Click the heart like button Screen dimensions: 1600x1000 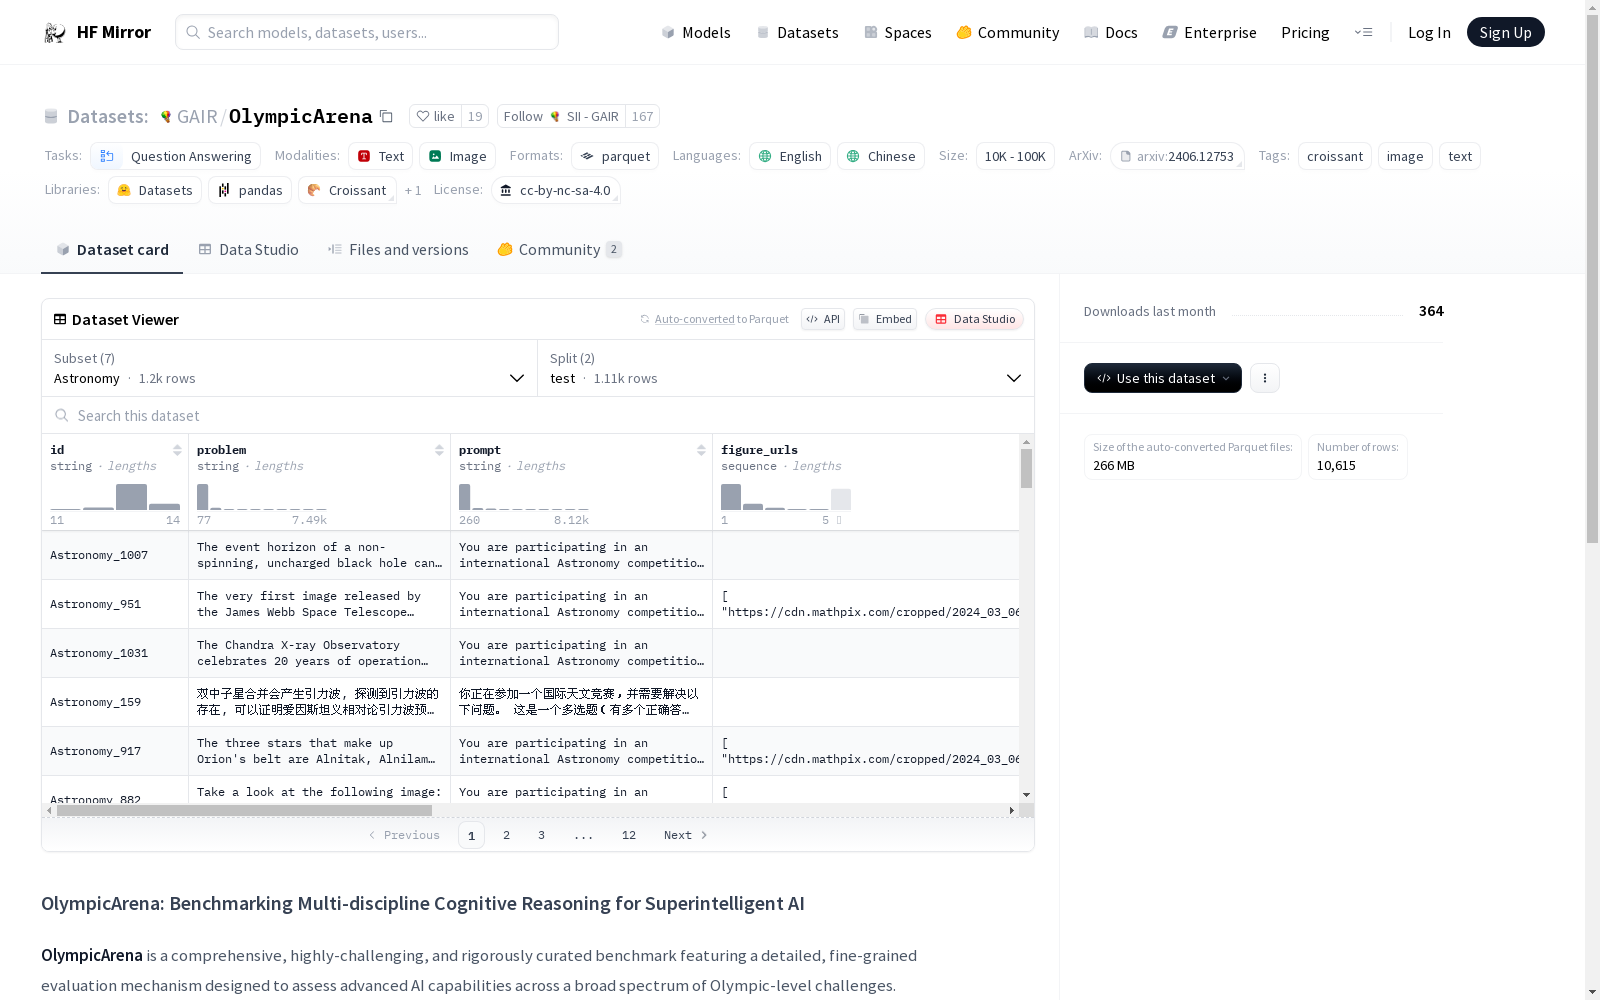pos(436,117)
